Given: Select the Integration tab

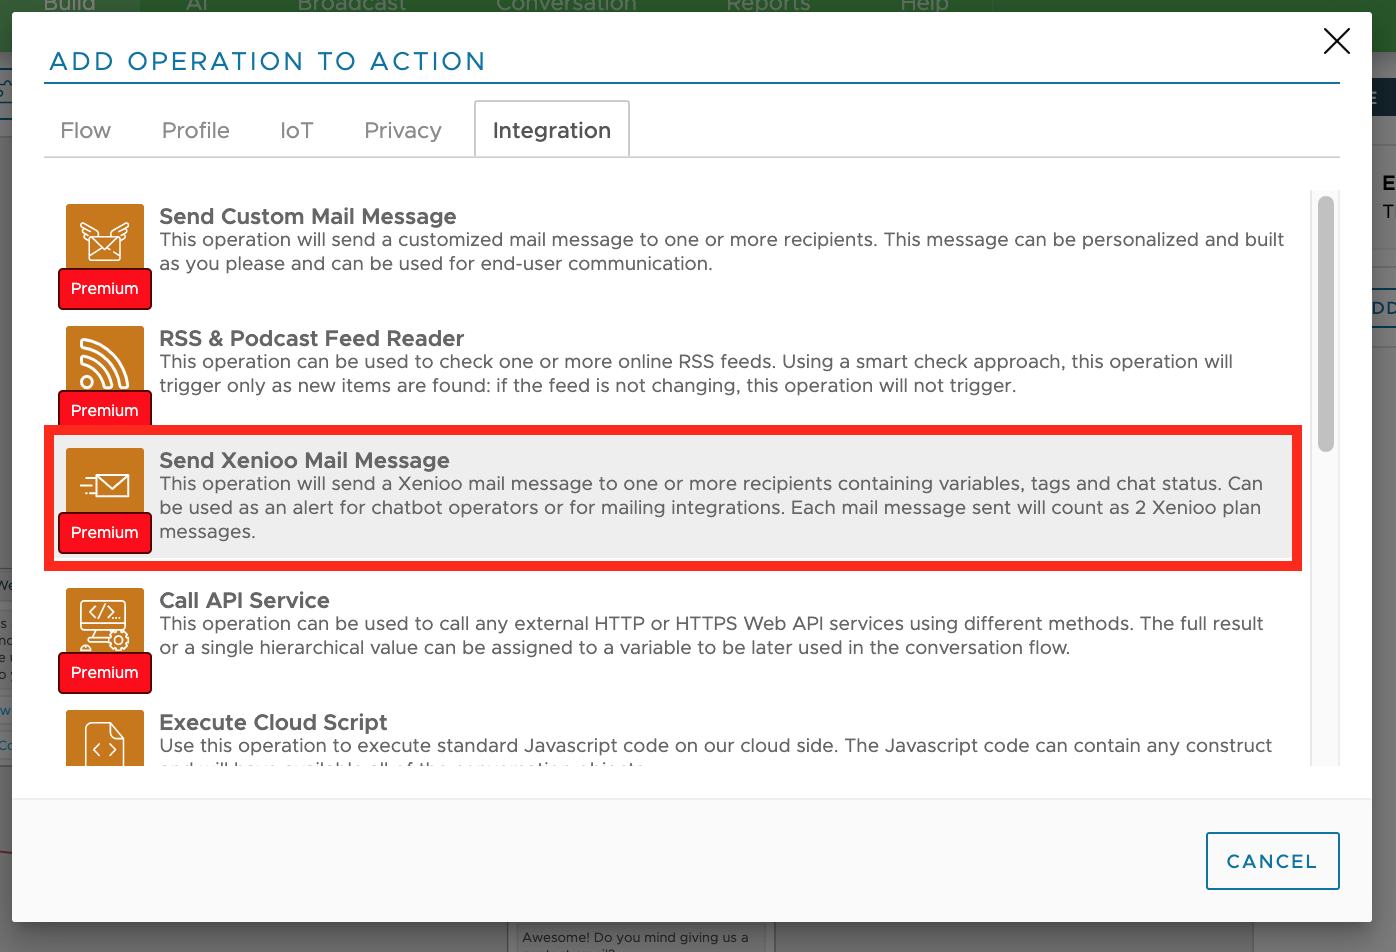Looking at the screenshot, I should click(x=552, y=130).
